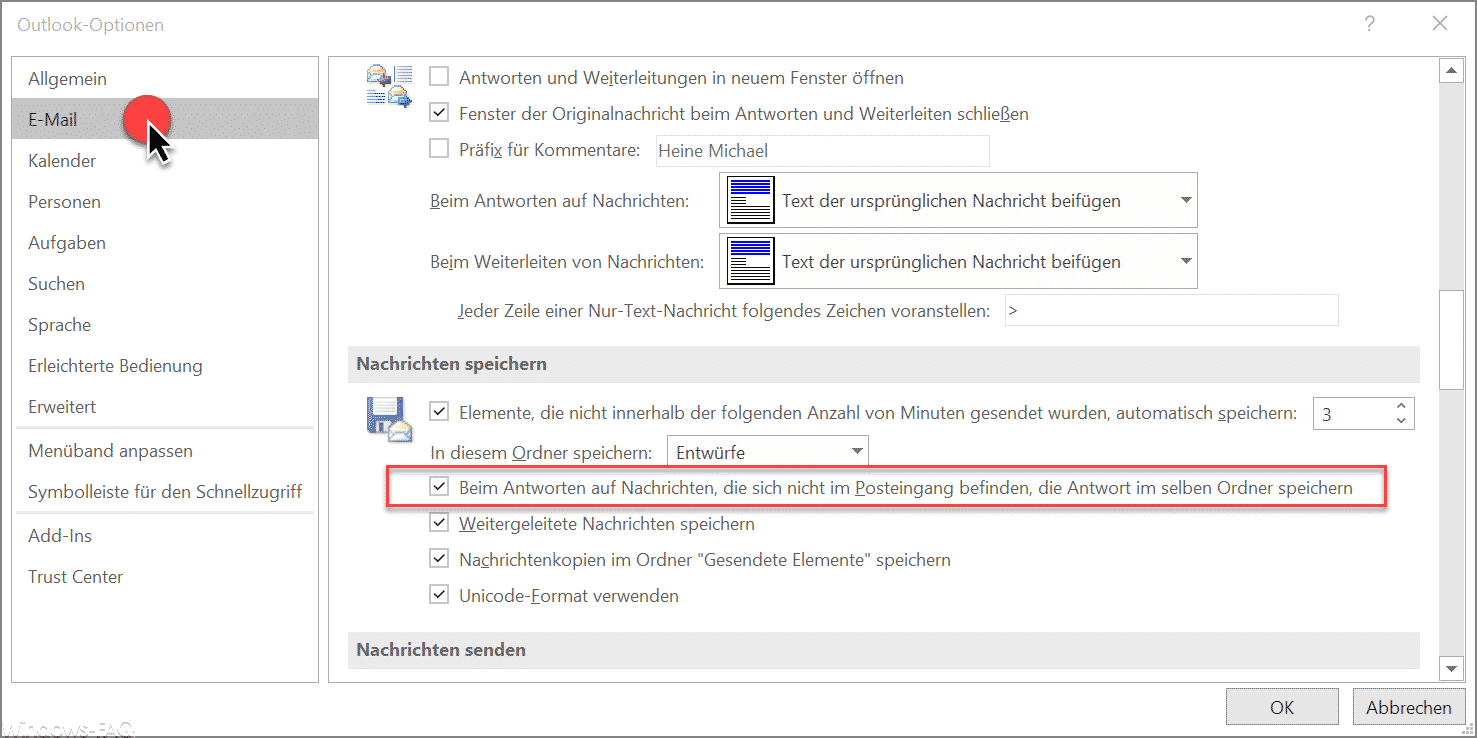Click the reply and forward mail icon

pyautogui.click(x=389, y=86)
